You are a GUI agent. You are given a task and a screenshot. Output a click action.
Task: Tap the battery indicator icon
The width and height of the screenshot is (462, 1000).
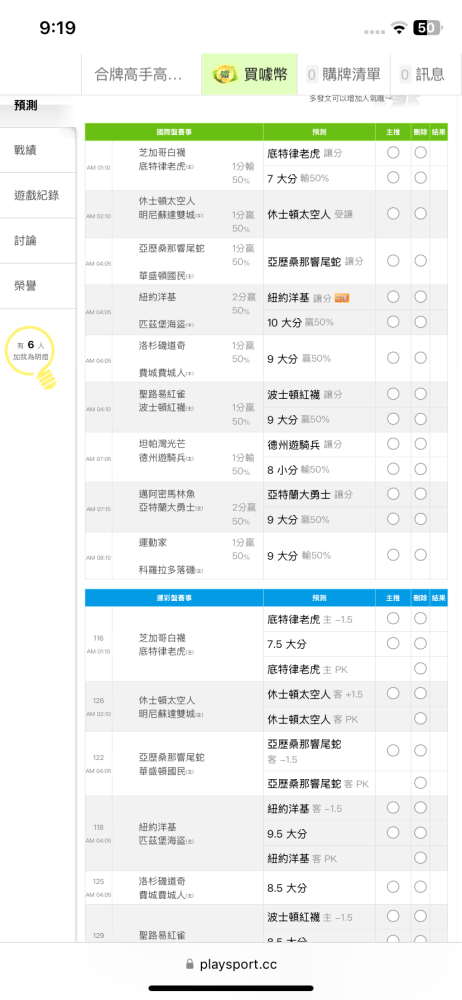click(428, 27)
